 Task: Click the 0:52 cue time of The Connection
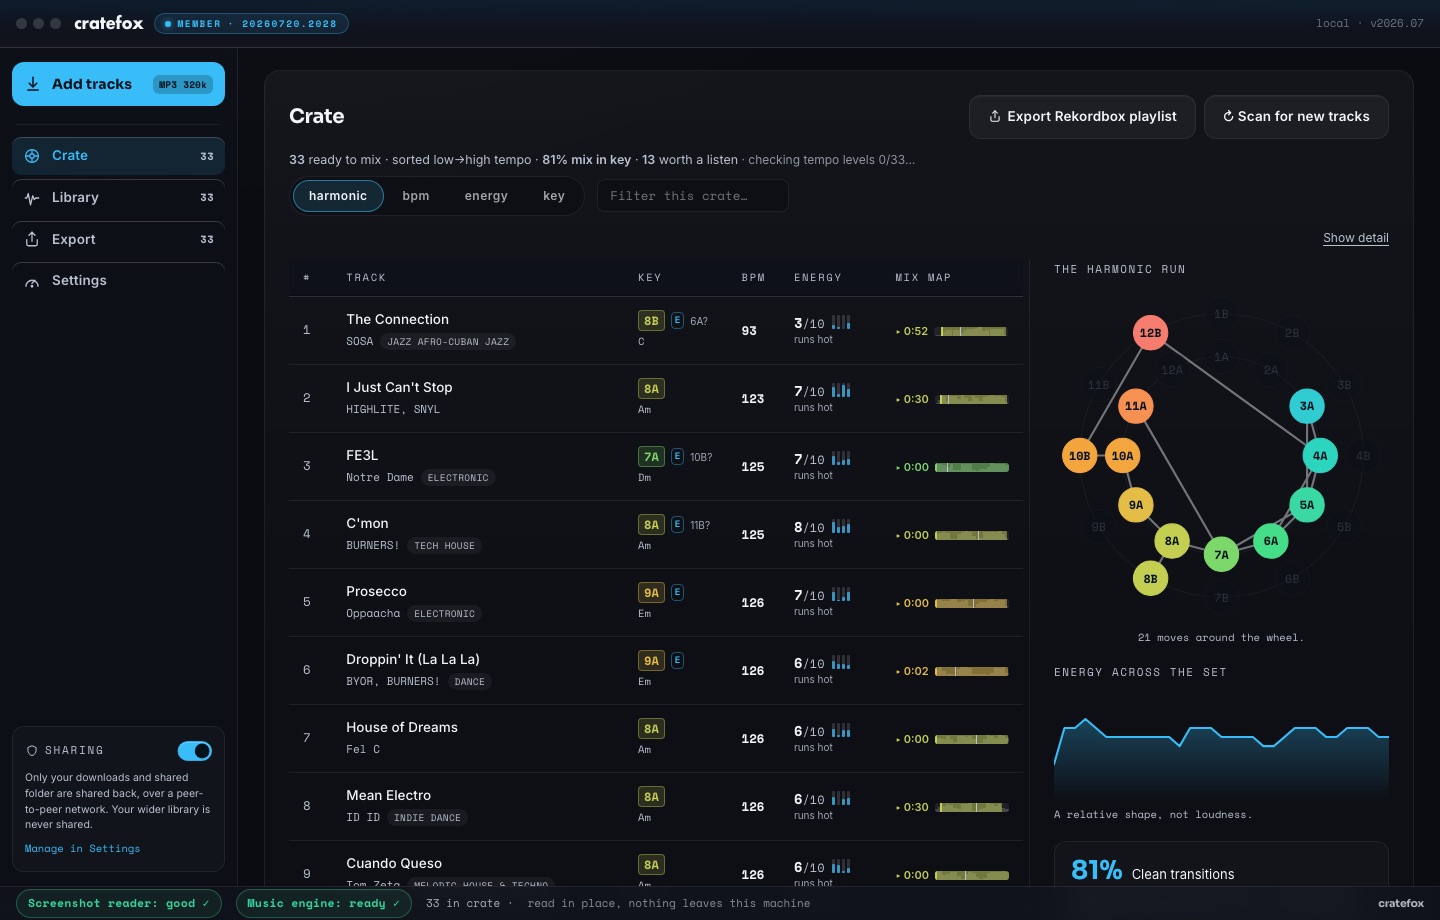coord(912,331)
